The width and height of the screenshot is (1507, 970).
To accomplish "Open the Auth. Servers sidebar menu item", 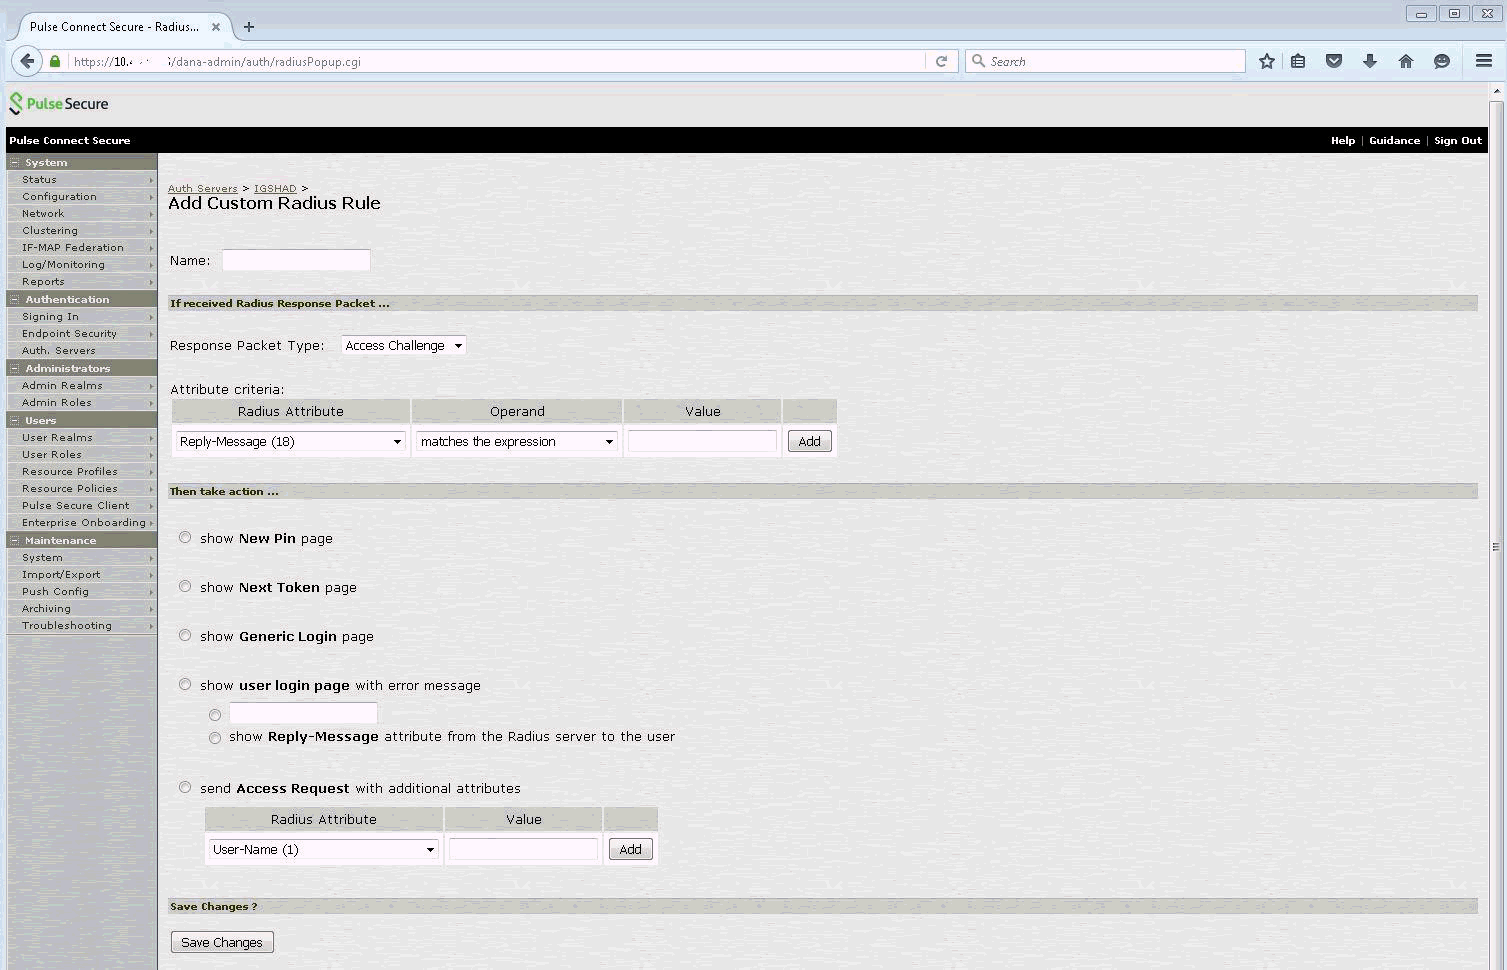I will [59, 350].
